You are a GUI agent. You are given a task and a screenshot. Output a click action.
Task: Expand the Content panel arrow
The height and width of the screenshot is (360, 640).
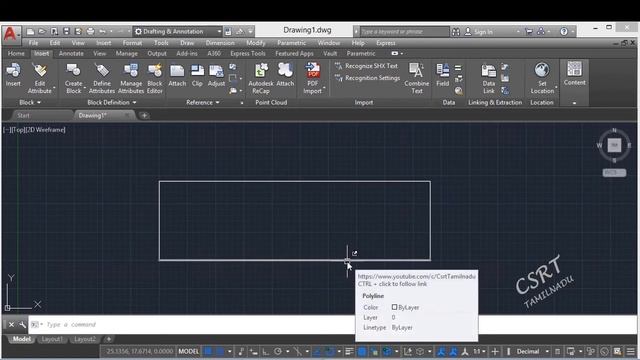[574, 103]
